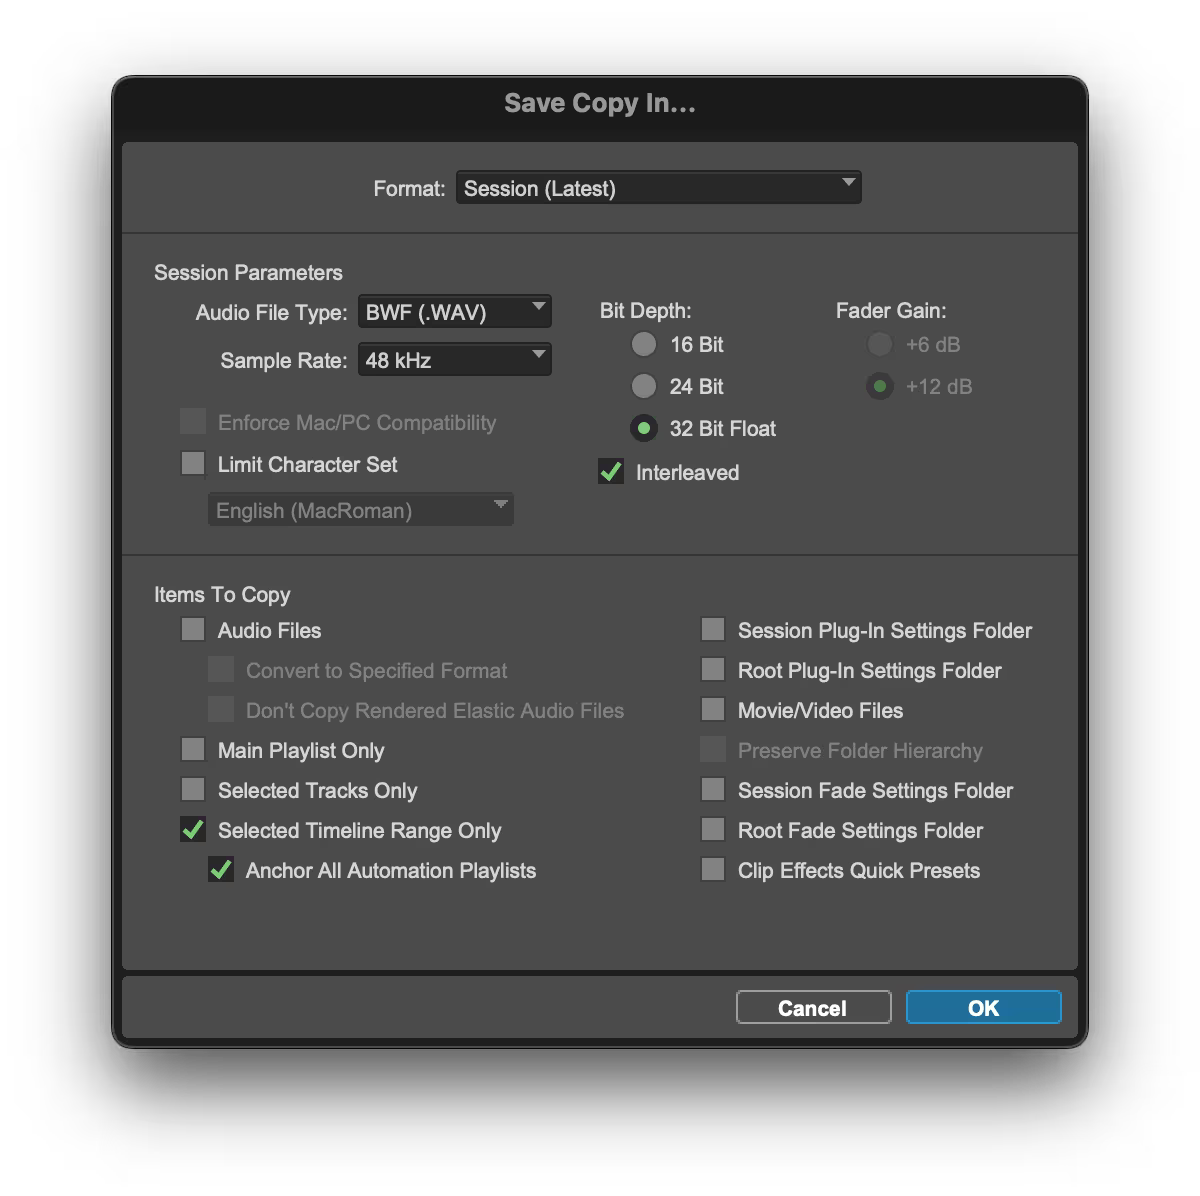Viewport: 1200px width, 1196px height.
Task: Click the Bit Depth label
Action: coord(645,310)
